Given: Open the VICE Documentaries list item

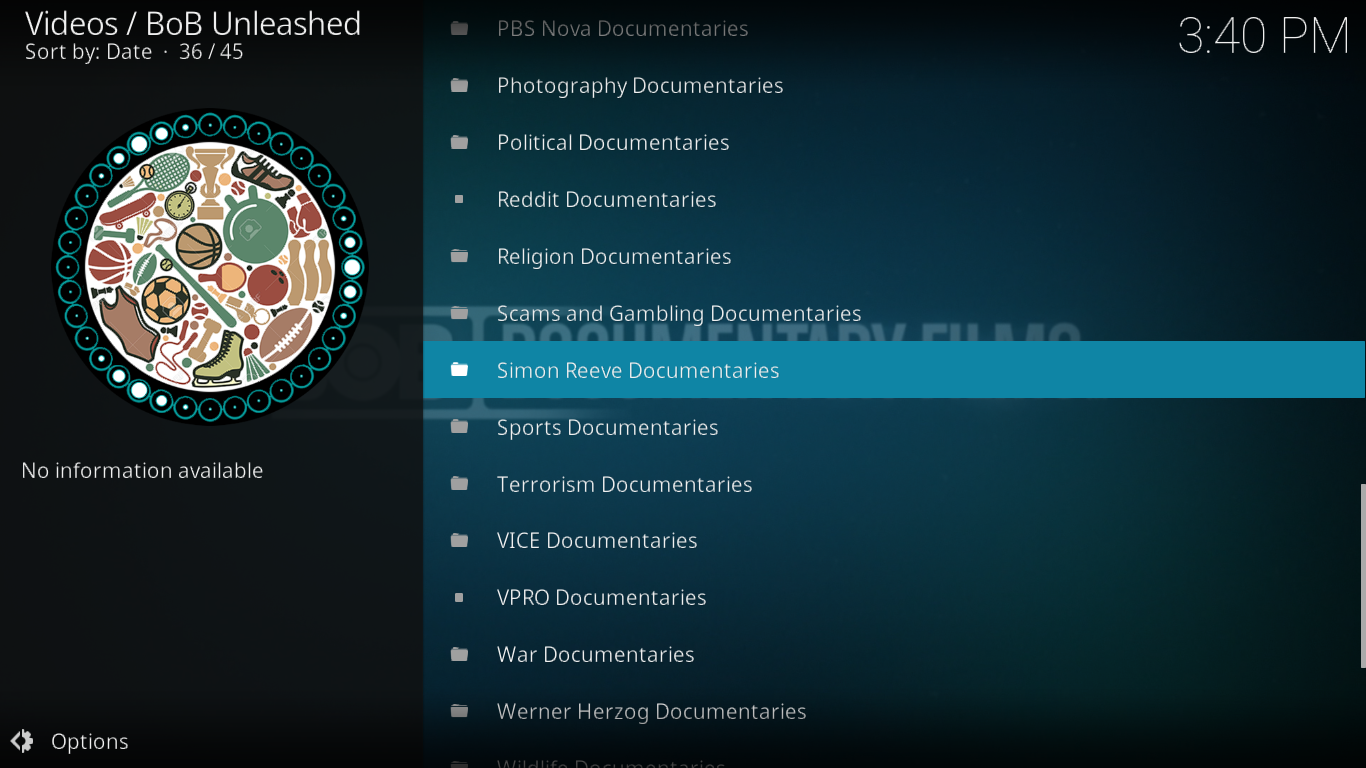Looking at the screenshot, I should pyautogui.click(x=597, y=541).
